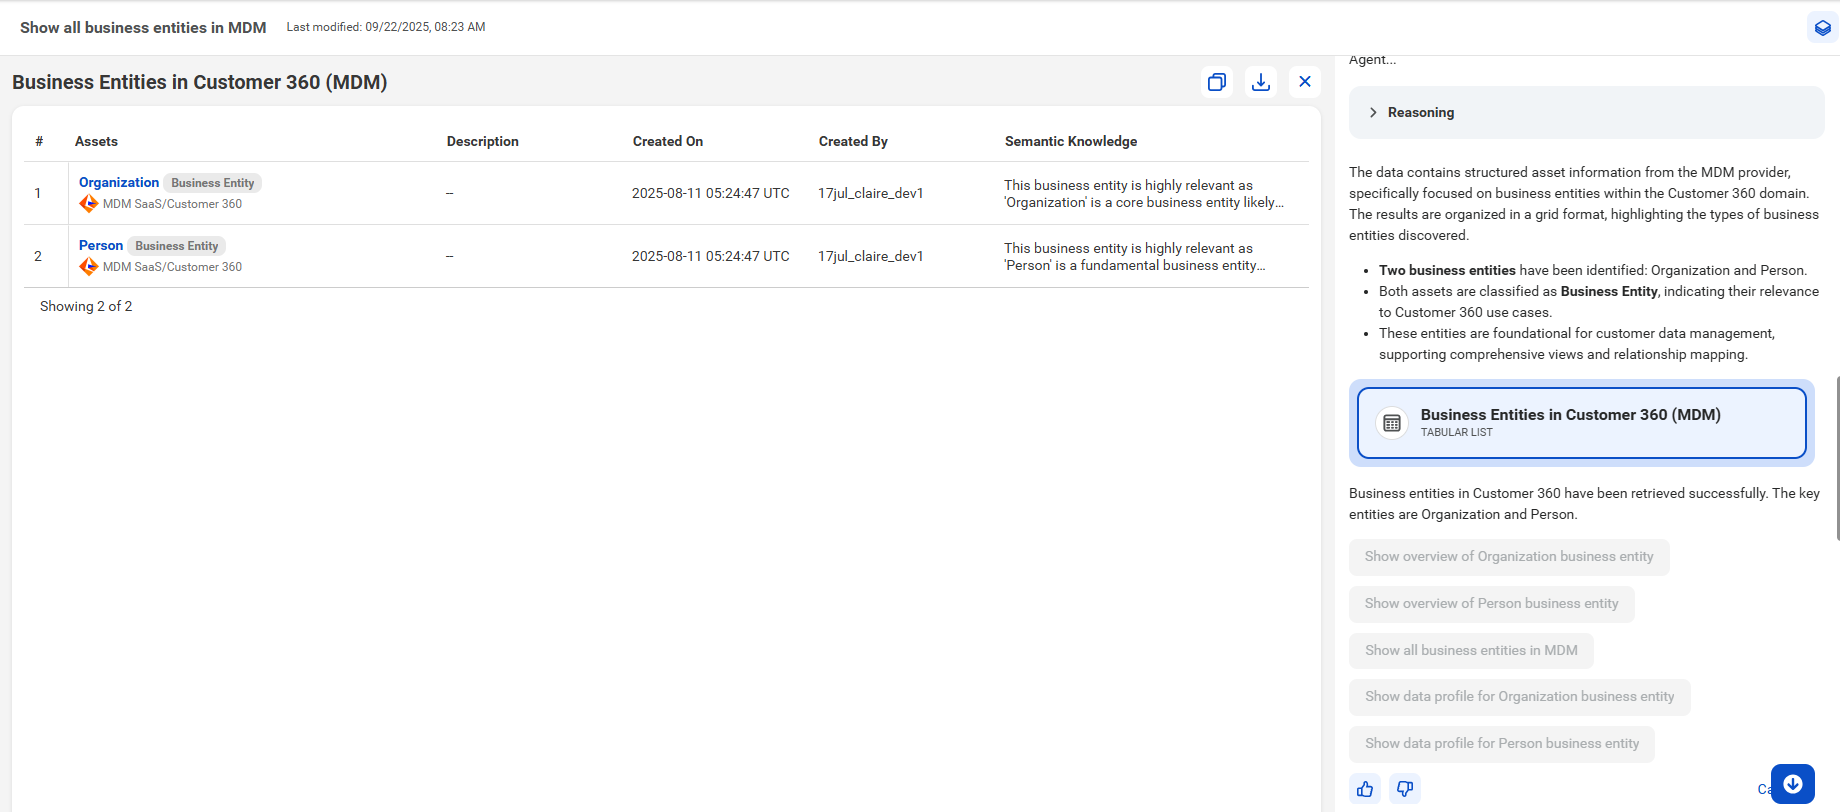The width and height of the screenshot is (1840, 812).
Task: Copy the Business Entities table
Action: (1217, 82)
